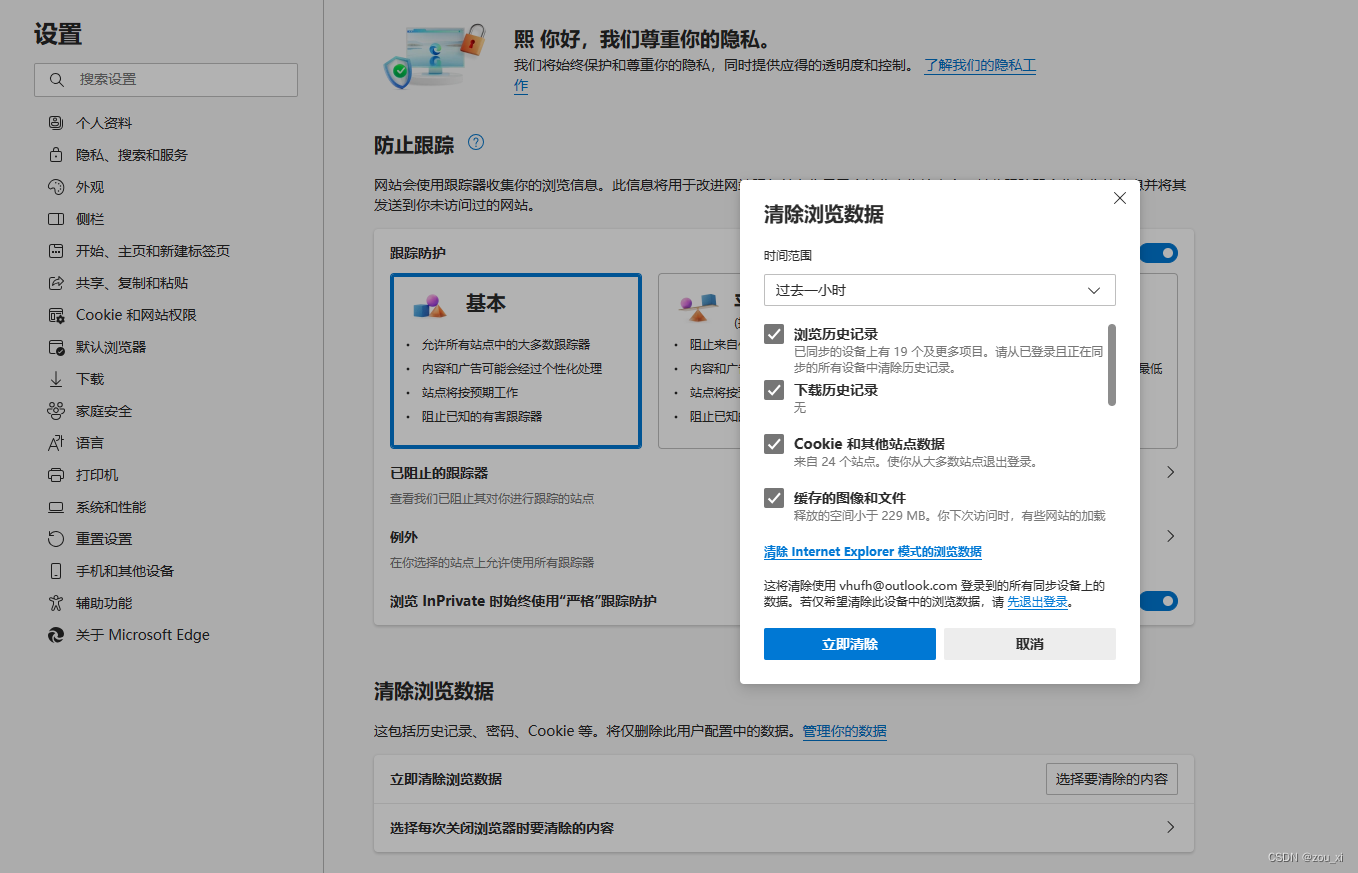The height and width of the screenshot is (873, 1358).
Task: Click the 先退出登录 link
Action: tap(1037, 602)
